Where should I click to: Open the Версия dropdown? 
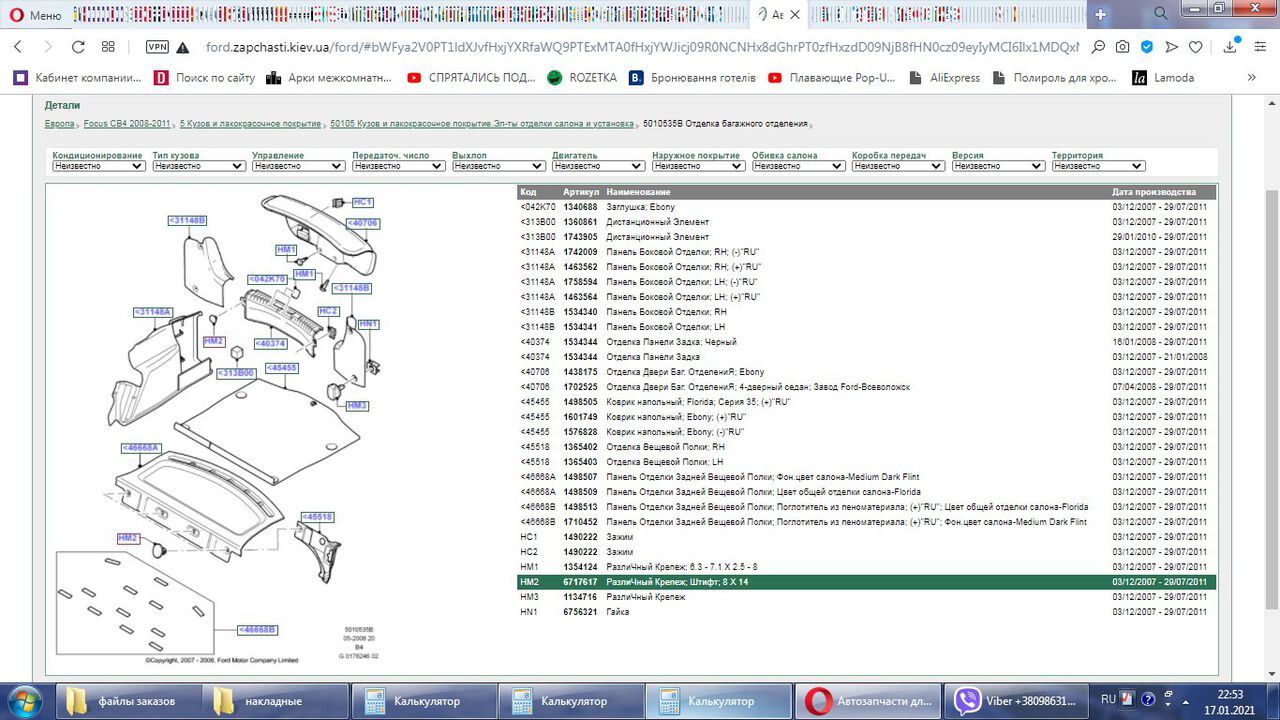click(998, 166)
